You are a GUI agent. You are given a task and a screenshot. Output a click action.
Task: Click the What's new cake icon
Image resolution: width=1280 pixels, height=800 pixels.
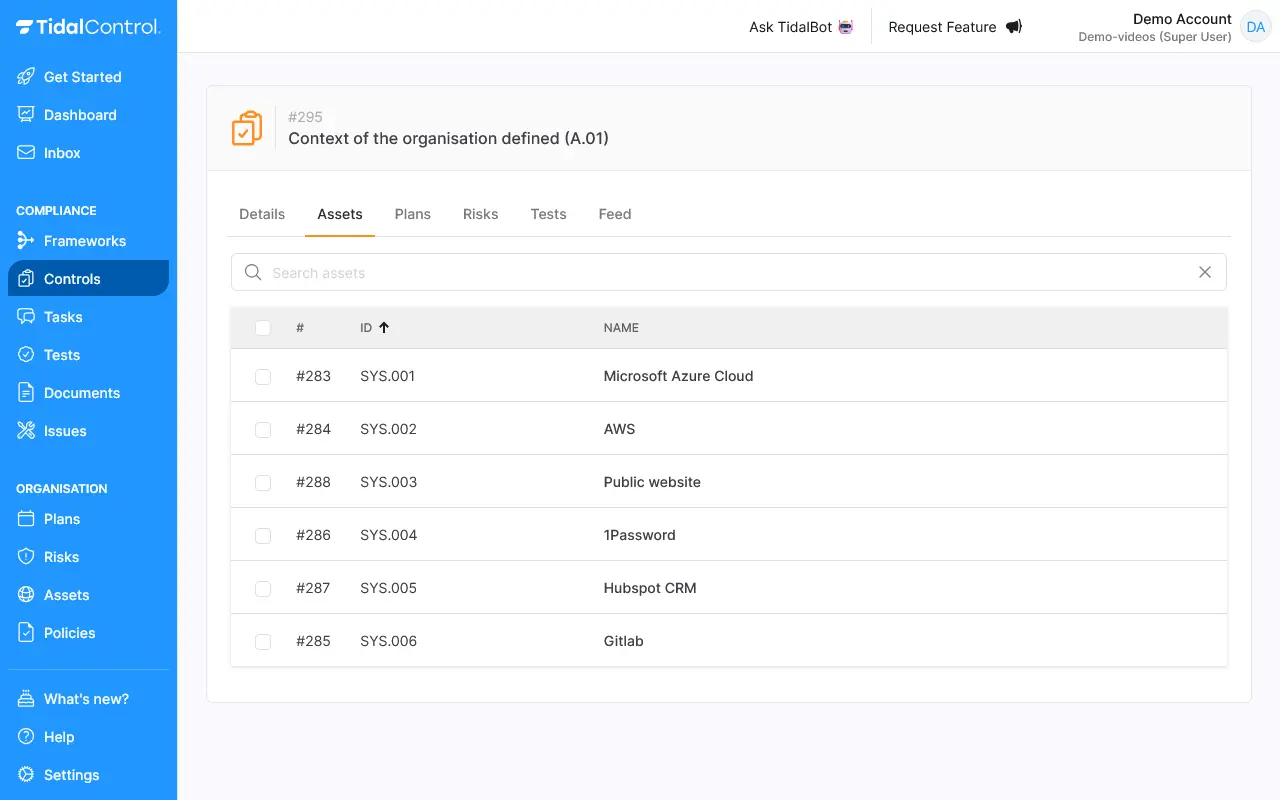(x=26, y=699)
